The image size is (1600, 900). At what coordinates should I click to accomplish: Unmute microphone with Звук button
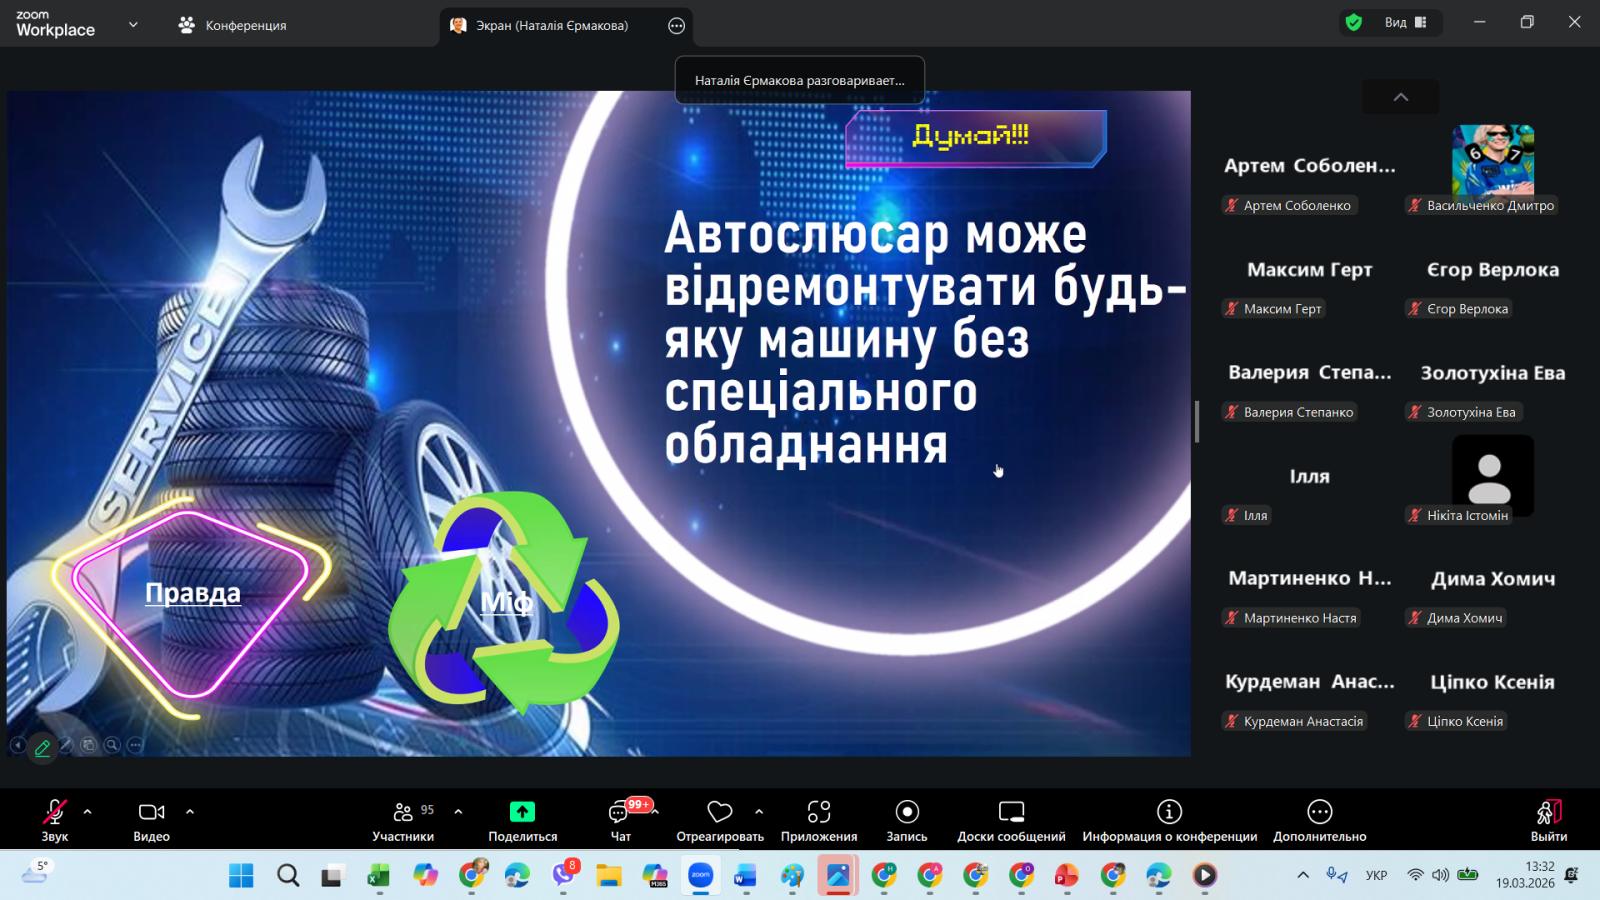(x=55, y=811)
